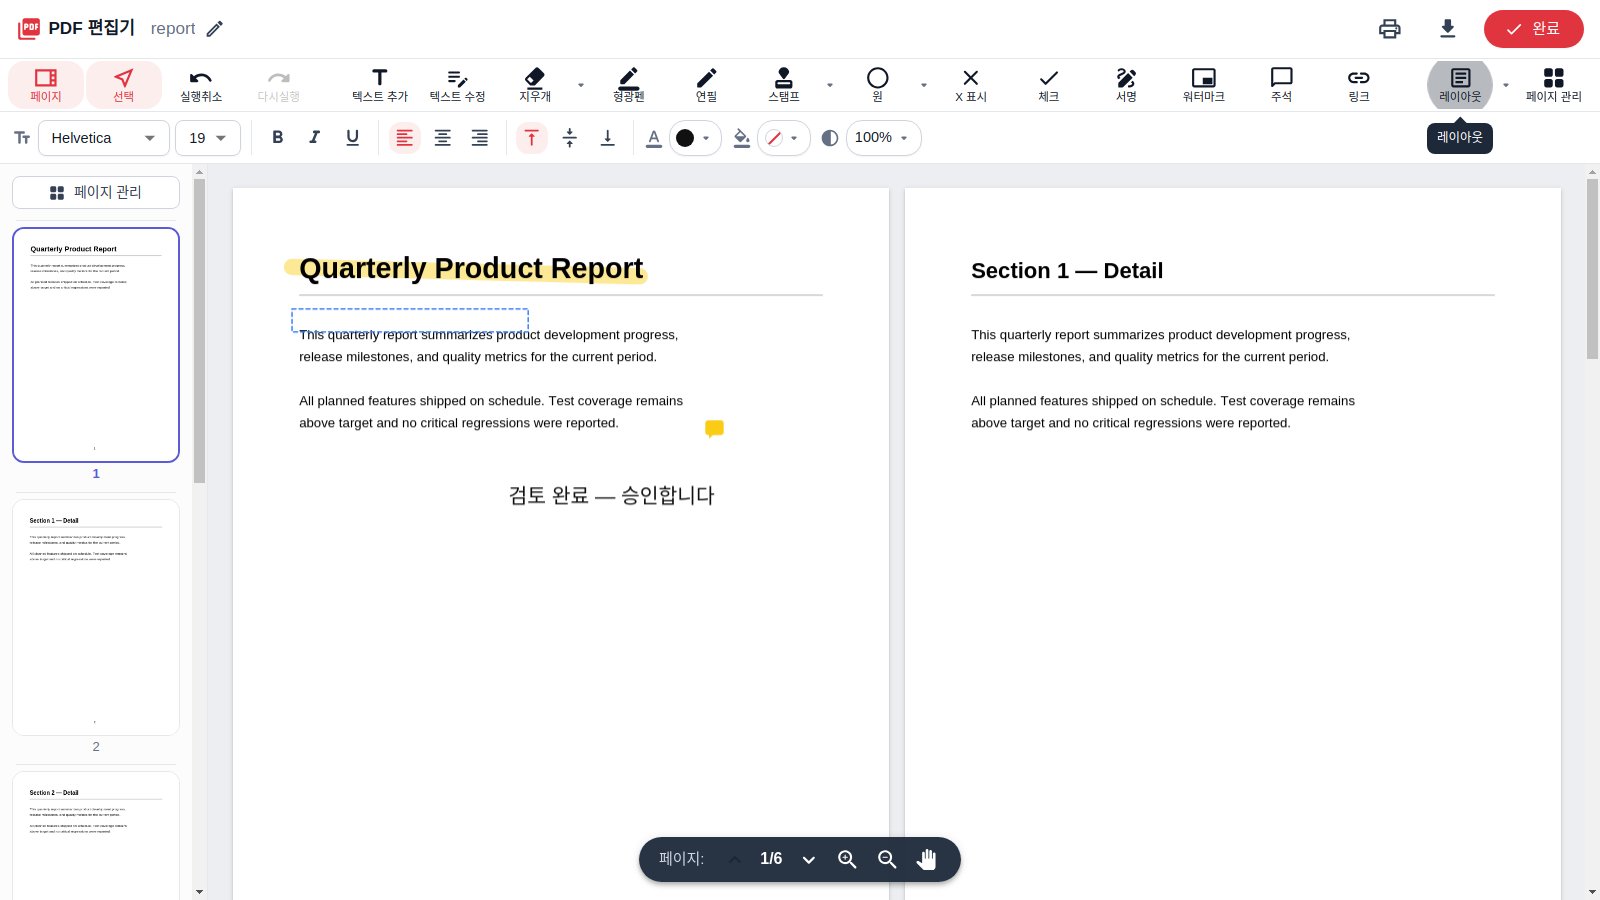Open the fill color swatch (no fill)

coord(783,138)
